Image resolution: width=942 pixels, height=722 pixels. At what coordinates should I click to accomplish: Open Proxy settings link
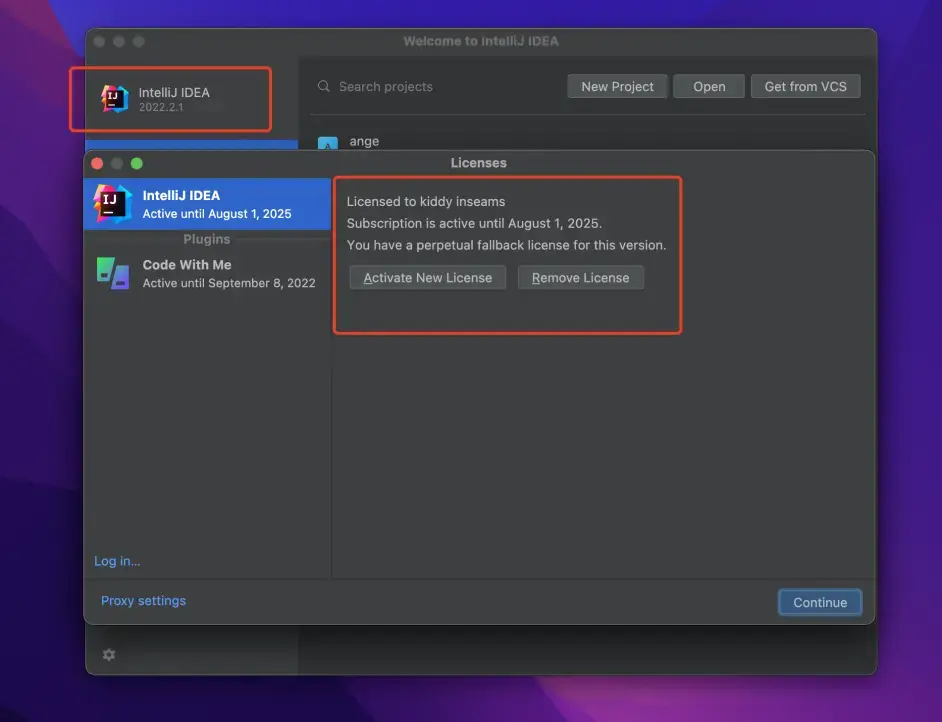click(144, 601)
